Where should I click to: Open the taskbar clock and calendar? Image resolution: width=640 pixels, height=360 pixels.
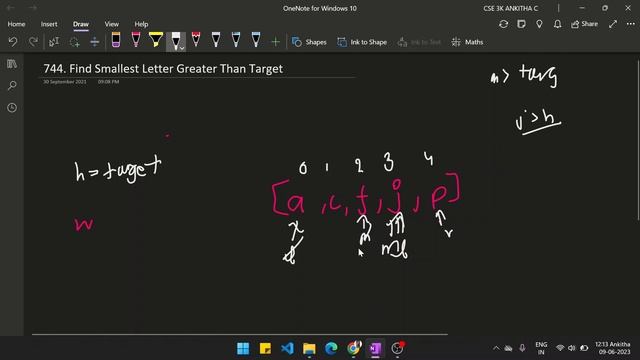[613, 348]
